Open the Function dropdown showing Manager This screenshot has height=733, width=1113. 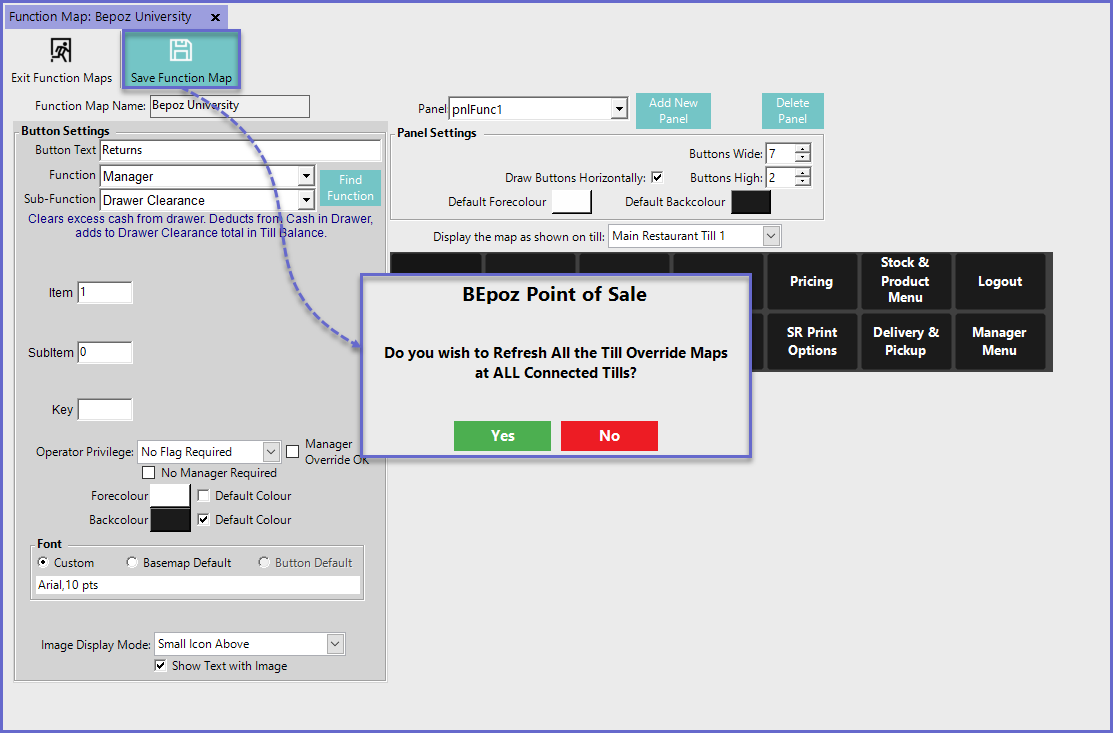[x=306, y=177]
